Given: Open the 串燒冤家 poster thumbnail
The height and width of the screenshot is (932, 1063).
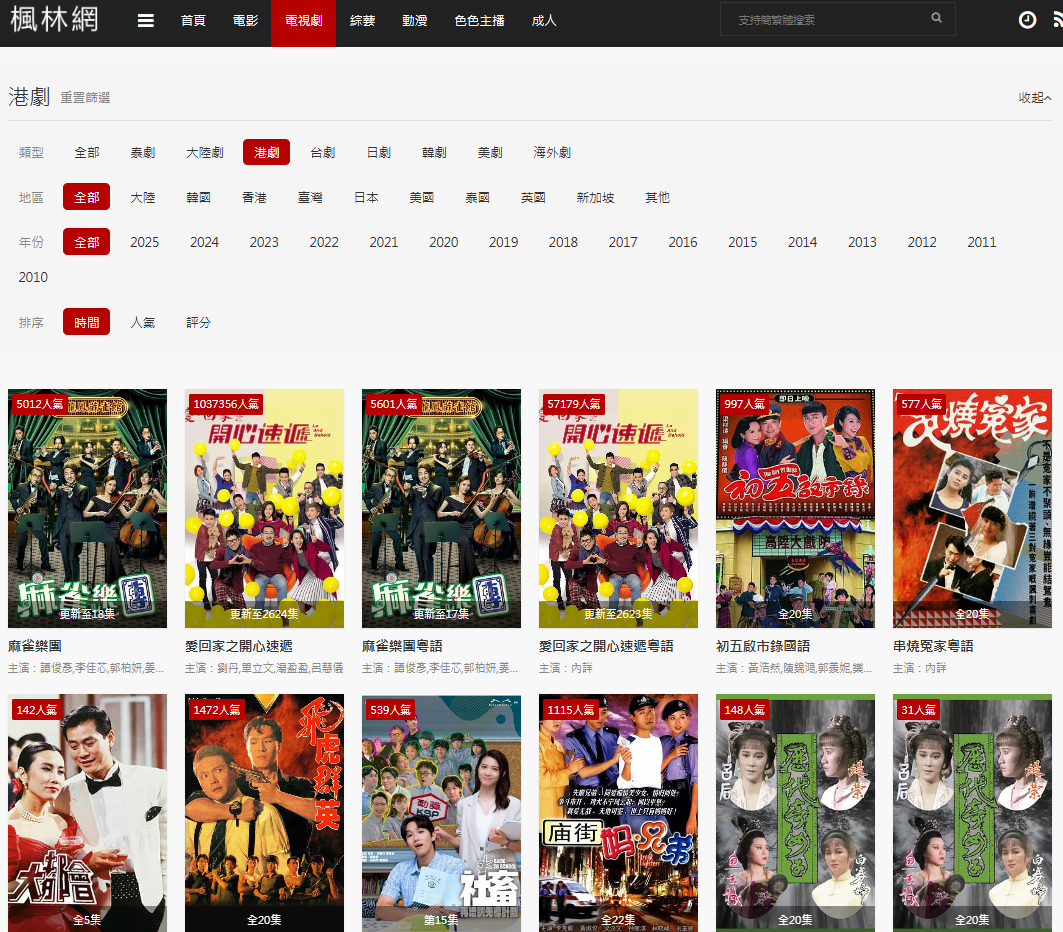Looking at the screenshot, I should pos(972,508).
